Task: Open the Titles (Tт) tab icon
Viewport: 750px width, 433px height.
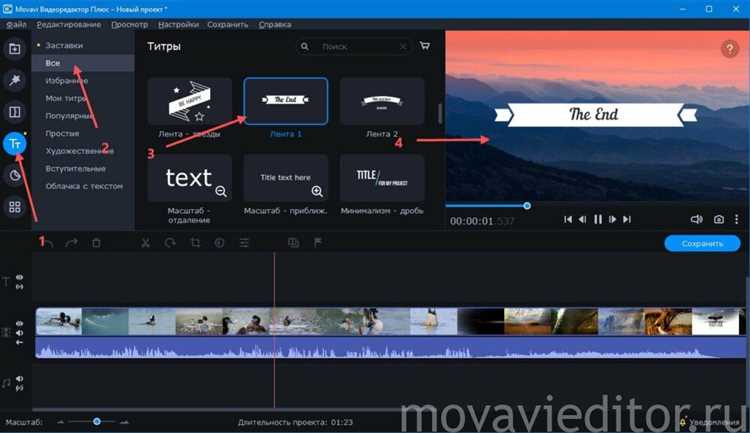Action: pos(15,144)
